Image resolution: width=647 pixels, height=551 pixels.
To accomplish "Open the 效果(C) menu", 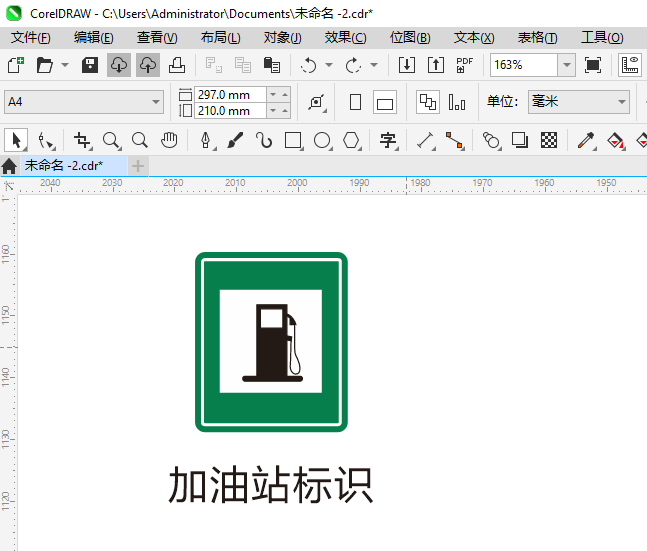I will coord(345,38).
